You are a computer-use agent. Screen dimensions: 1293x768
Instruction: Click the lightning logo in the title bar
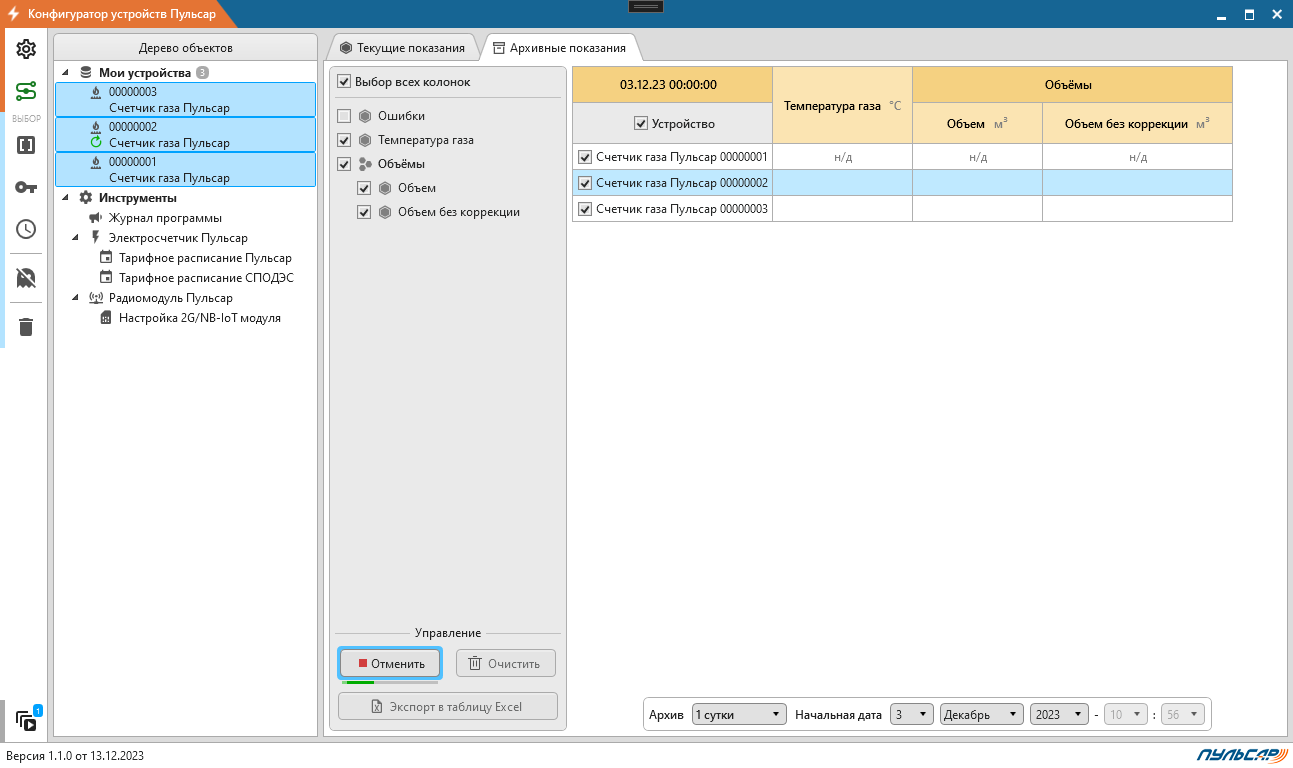pyautogui.click(x=14, y=15)
